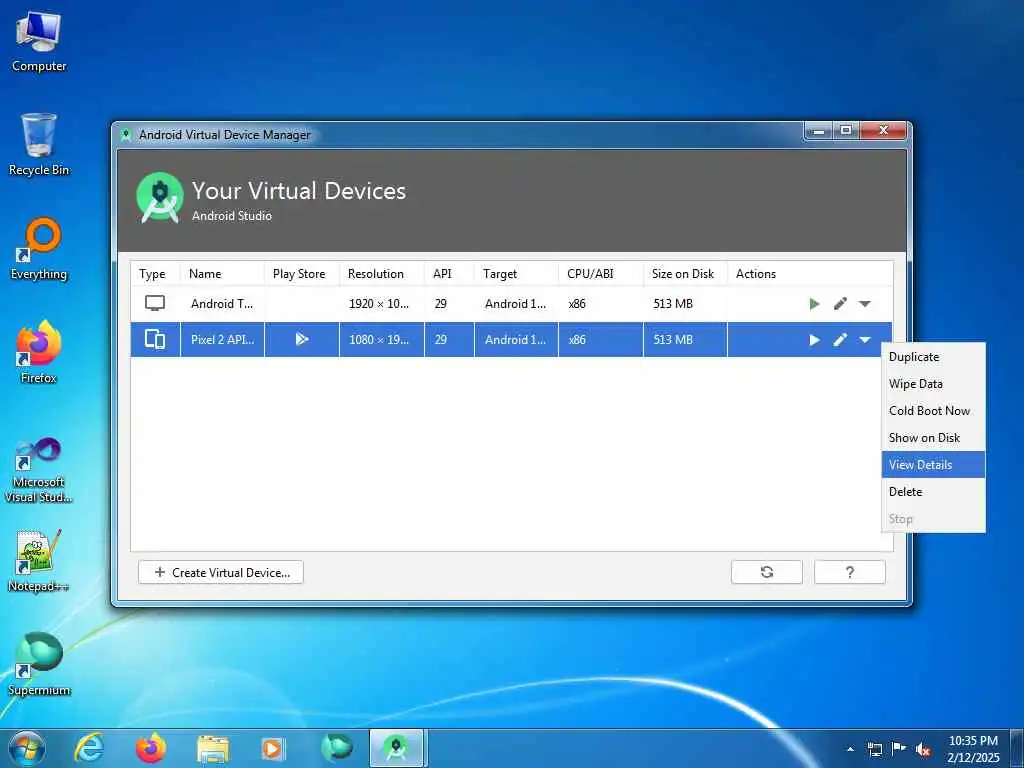Open the Firefox desktop shortcut
The height and width of the screenshot is (768, 1024).
[39, 353]
